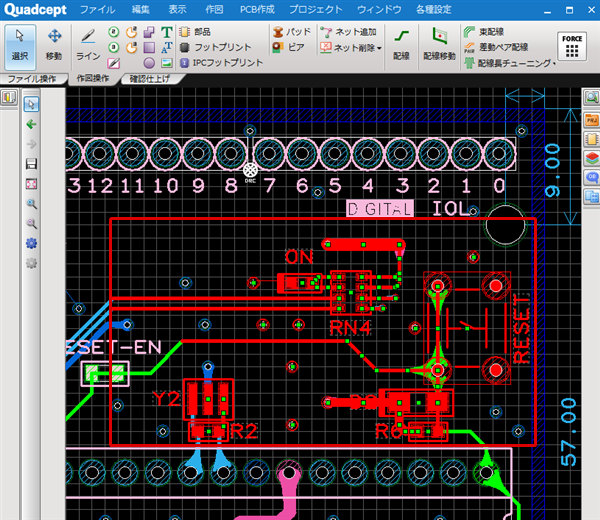This screenshot has height=520, width=600.
Task: Undo with the green back arrow
Action: (31, 124)
